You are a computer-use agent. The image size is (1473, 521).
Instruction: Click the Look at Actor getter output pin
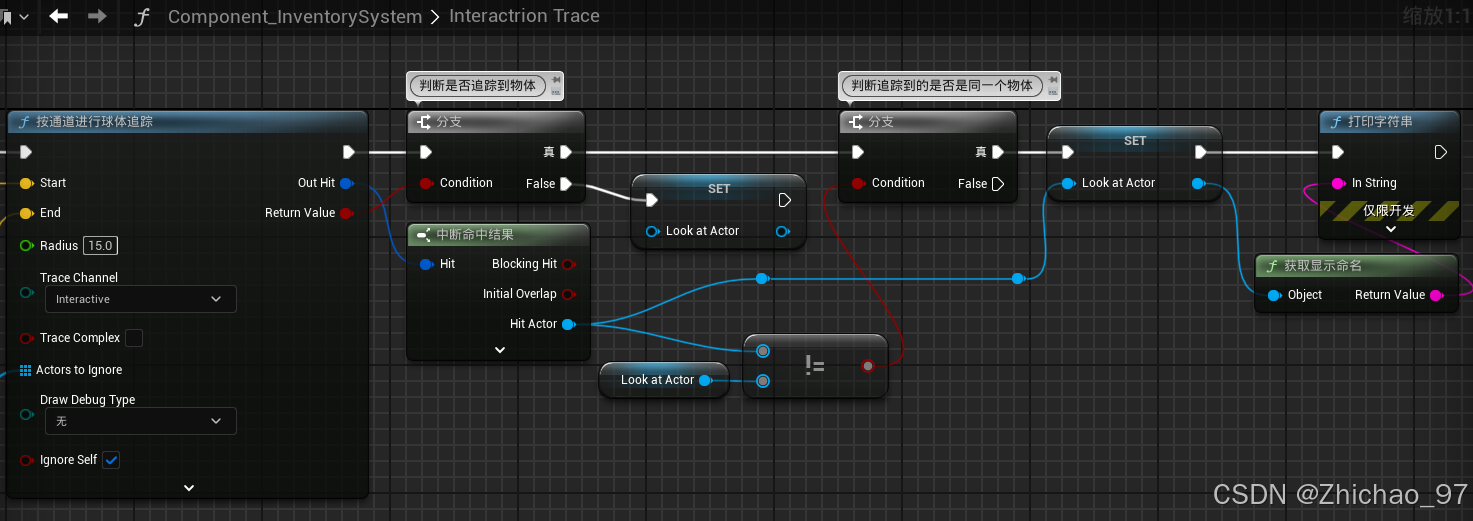[704, 380]
